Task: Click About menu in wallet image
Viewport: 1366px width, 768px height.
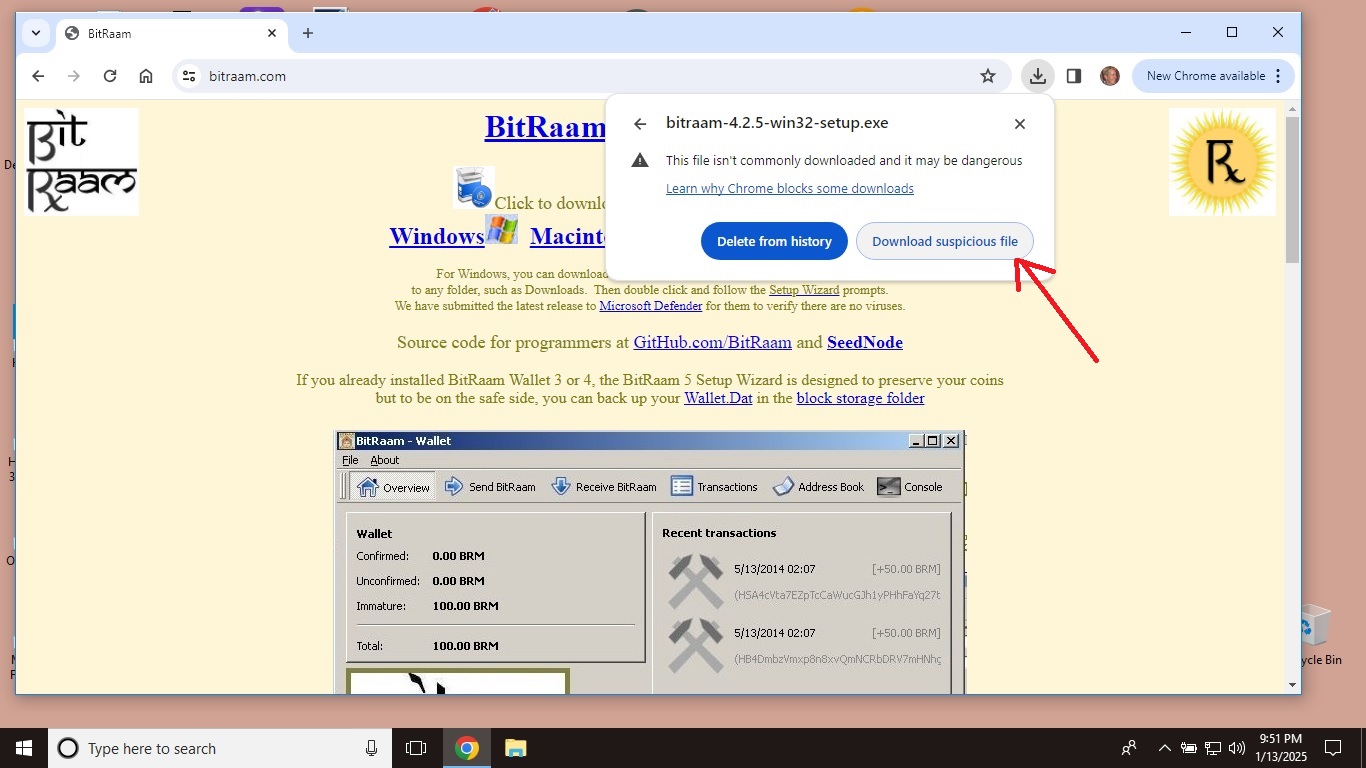Action: pyautogui.click(x=385, y=460)
